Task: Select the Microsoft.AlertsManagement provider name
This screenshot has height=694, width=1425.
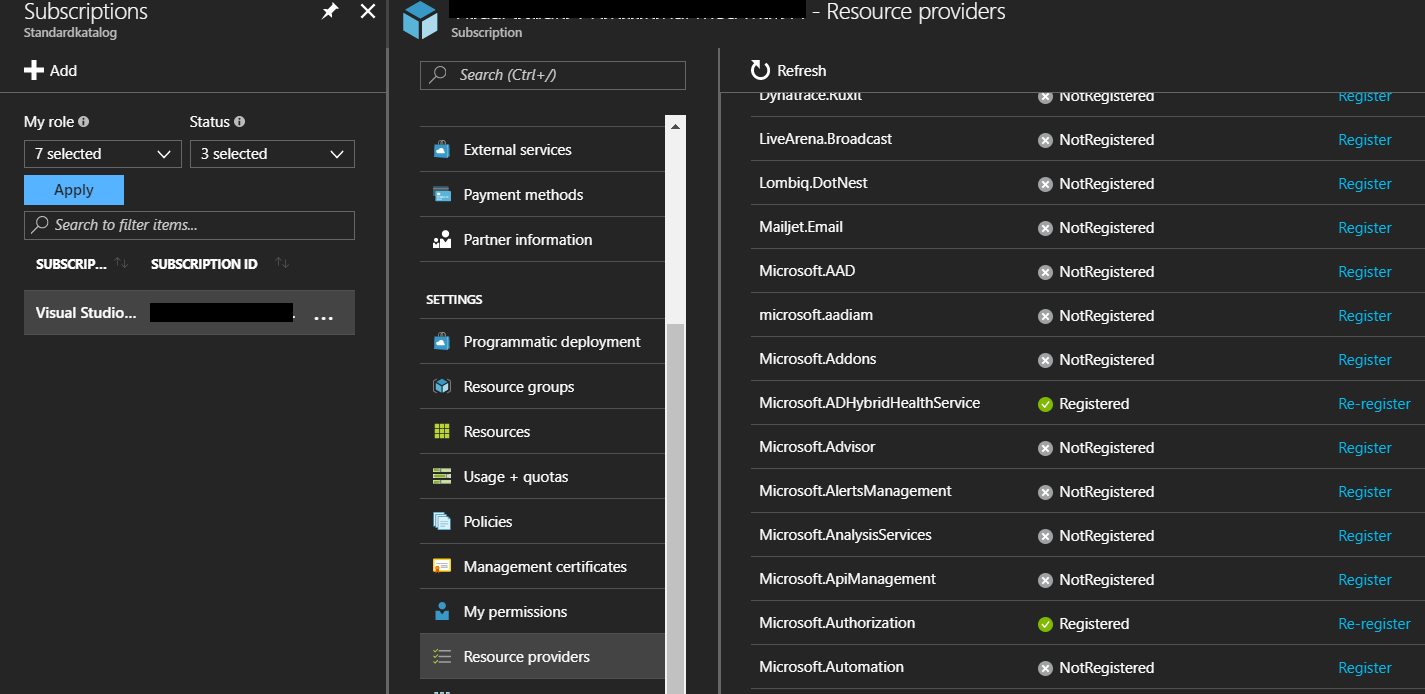Action: [x=855, y=491]
